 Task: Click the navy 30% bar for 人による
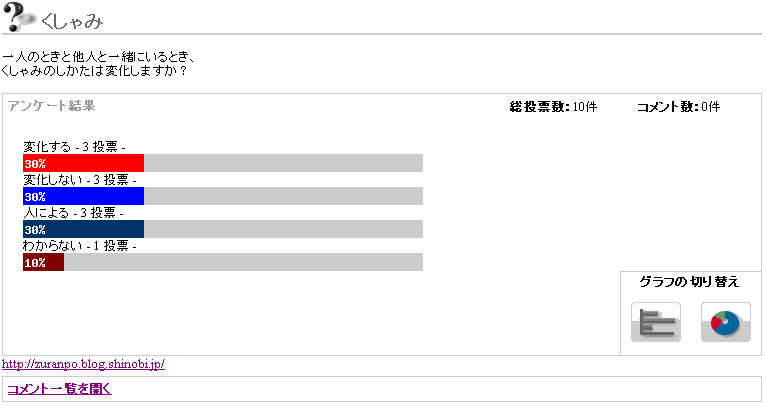point(84,229)
